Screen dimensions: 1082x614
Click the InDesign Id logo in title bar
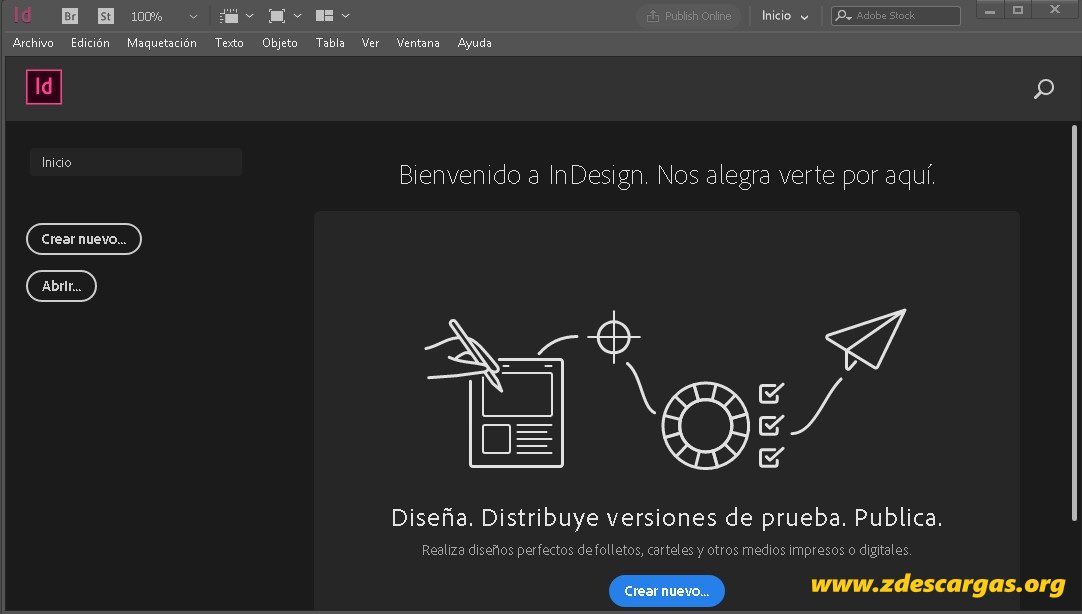coord(23,15)
